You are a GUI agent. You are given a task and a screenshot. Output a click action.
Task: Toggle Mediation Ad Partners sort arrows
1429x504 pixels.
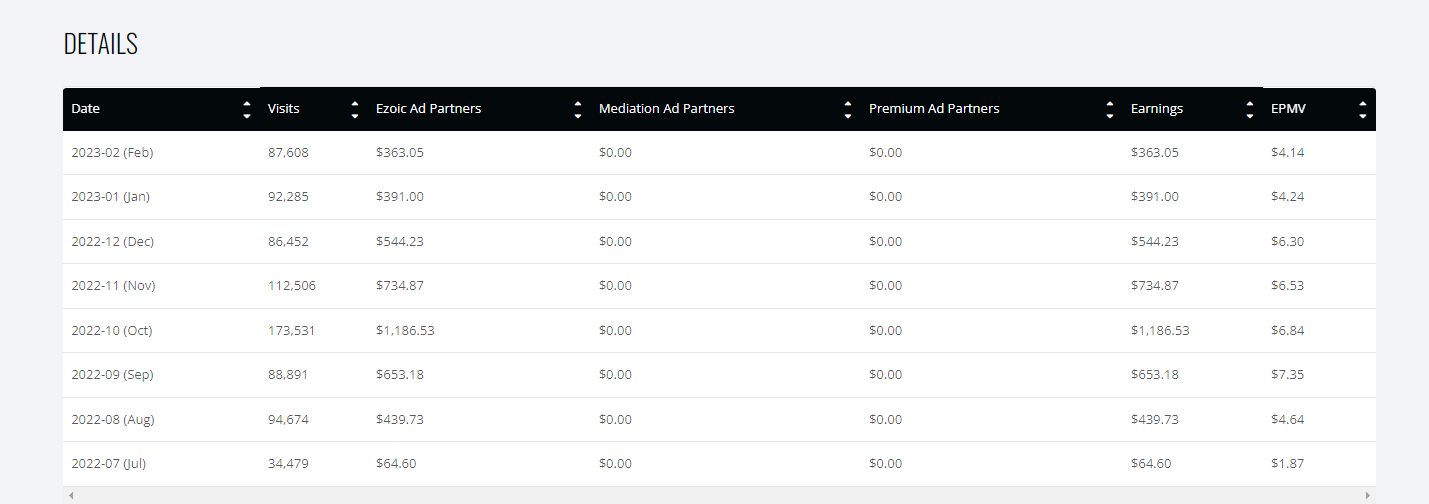pyautogui.click(x=847, y=109)
